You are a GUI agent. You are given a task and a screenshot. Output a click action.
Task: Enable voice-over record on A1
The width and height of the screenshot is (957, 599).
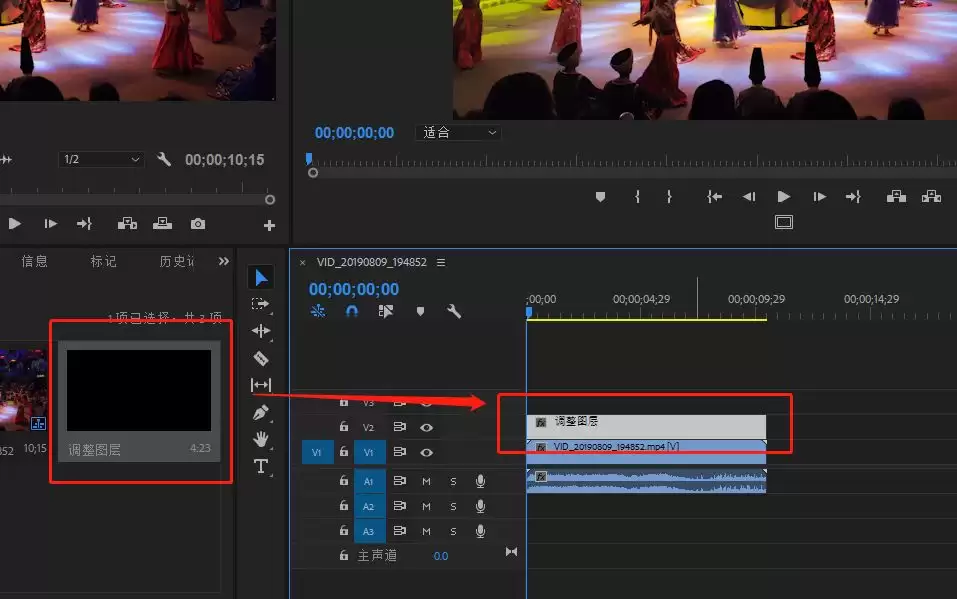pyautogui.click(x=480, y=482)
